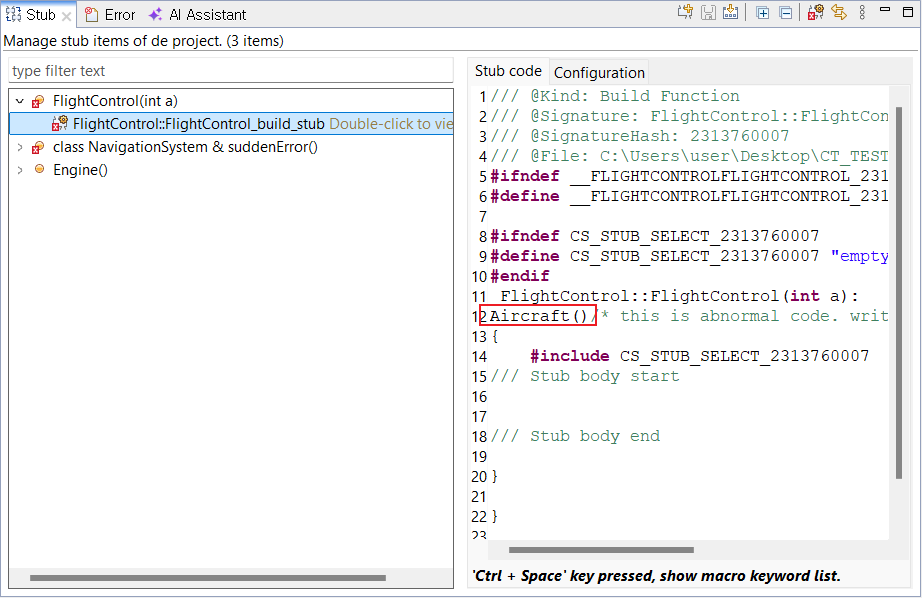Switch to the Configuration tab
This screenshot has height=598, width=922.
(599, 72)
